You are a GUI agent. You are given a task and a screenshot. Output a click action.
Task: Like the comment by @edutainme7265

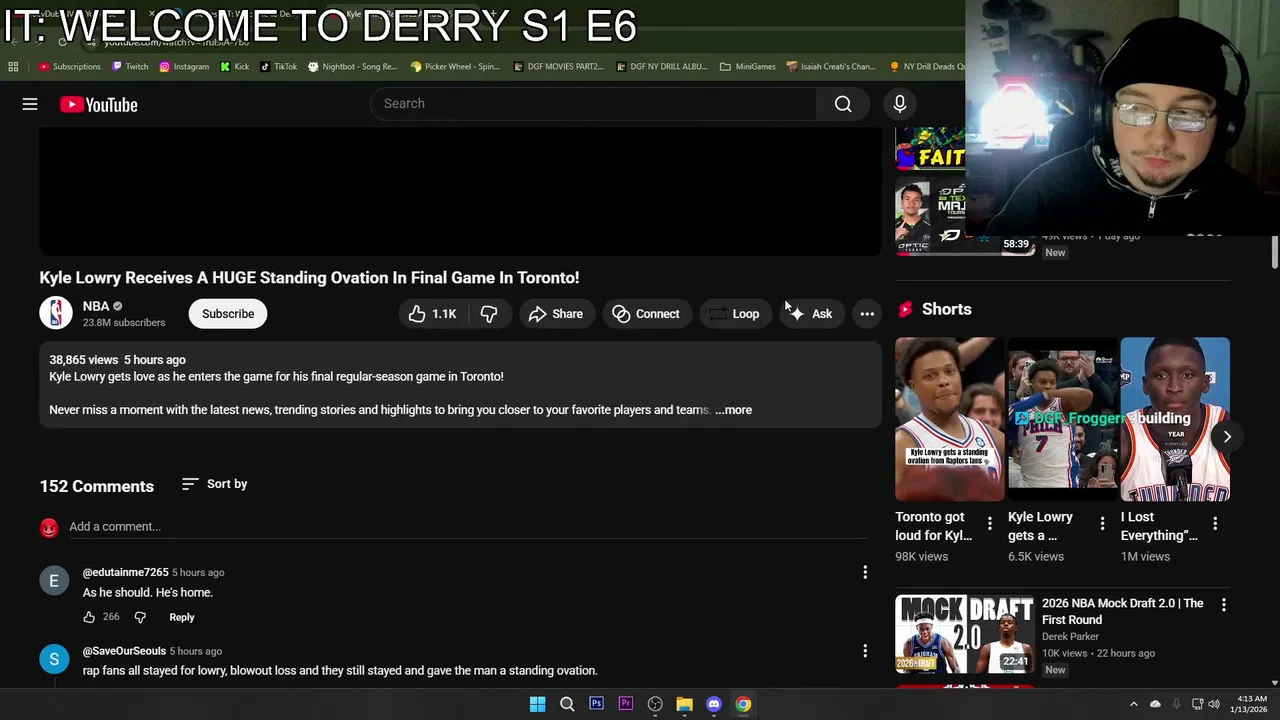[x=89, y=617]
